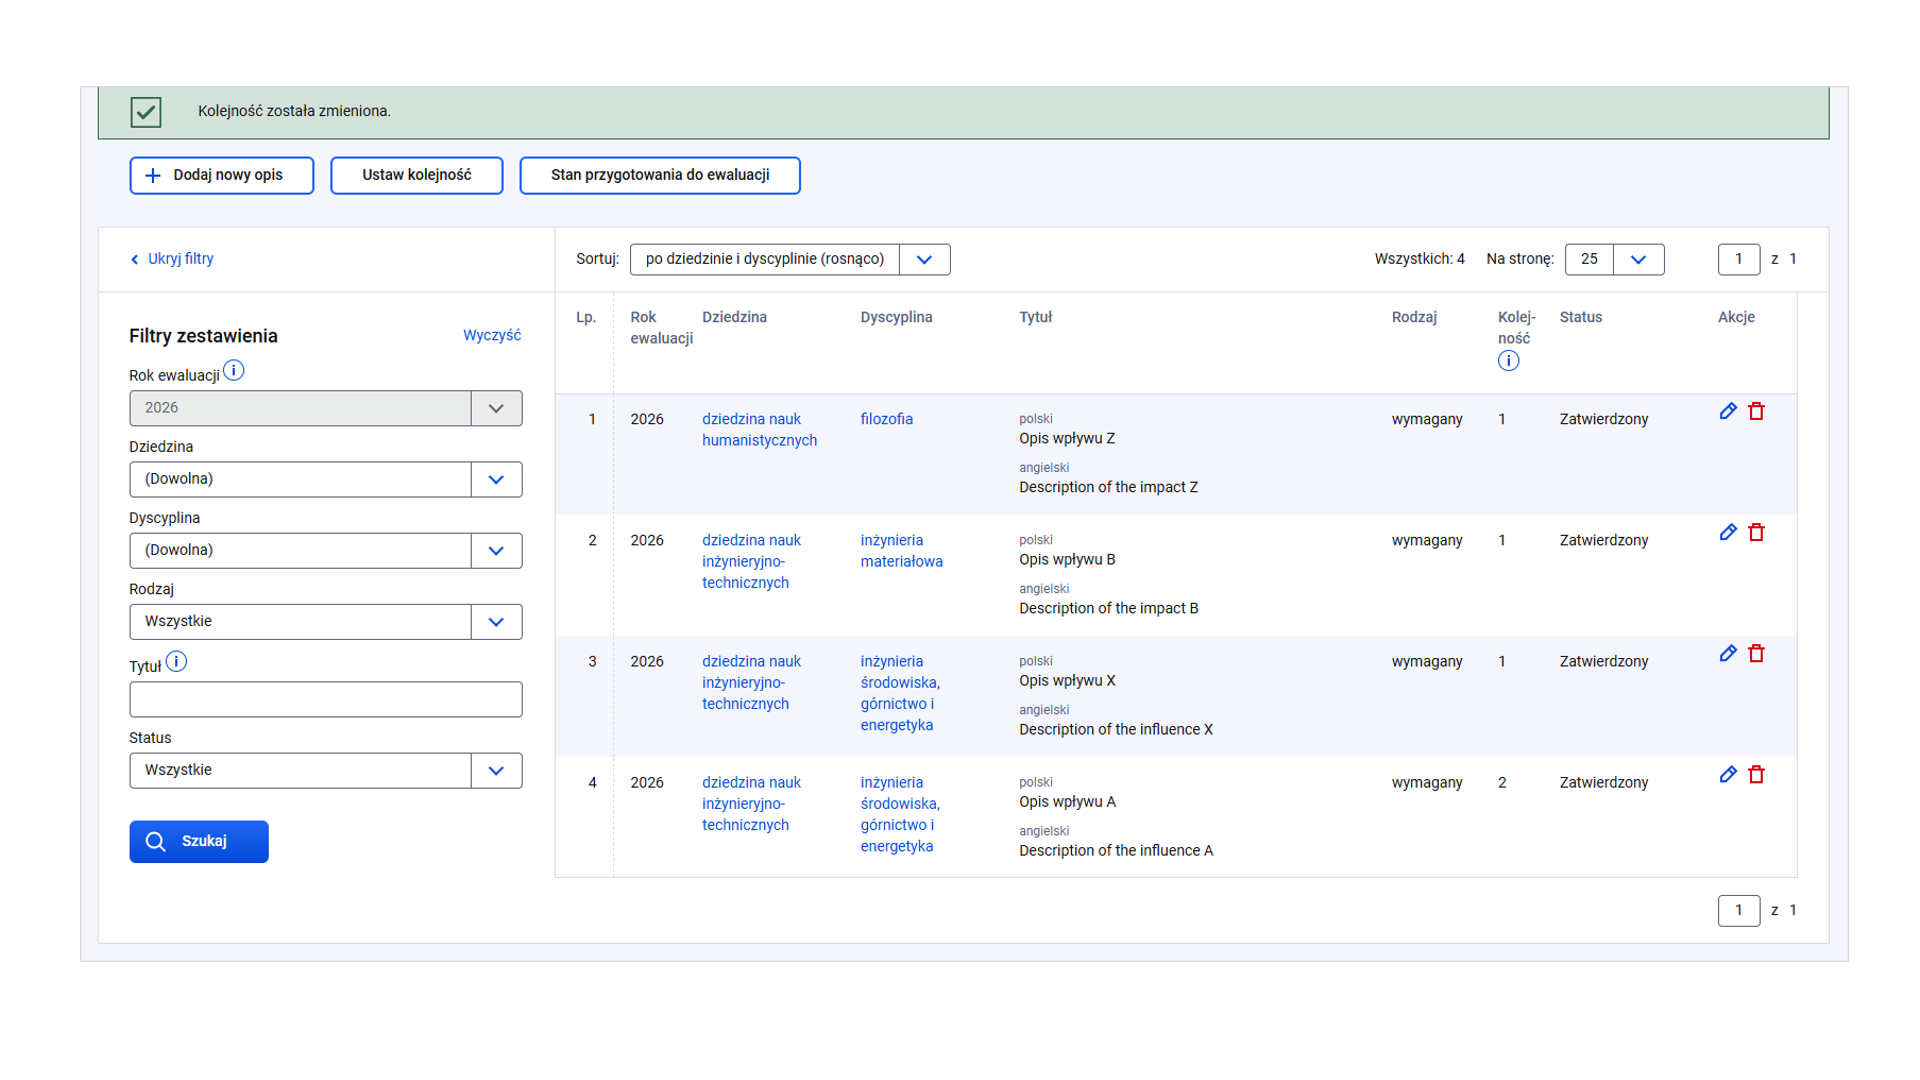Show info icon next to Tytuł

tap(176, 662)
